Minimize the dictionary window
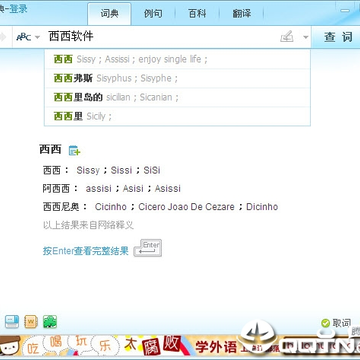The image size is (360, 360). click(x=345, y=11)
